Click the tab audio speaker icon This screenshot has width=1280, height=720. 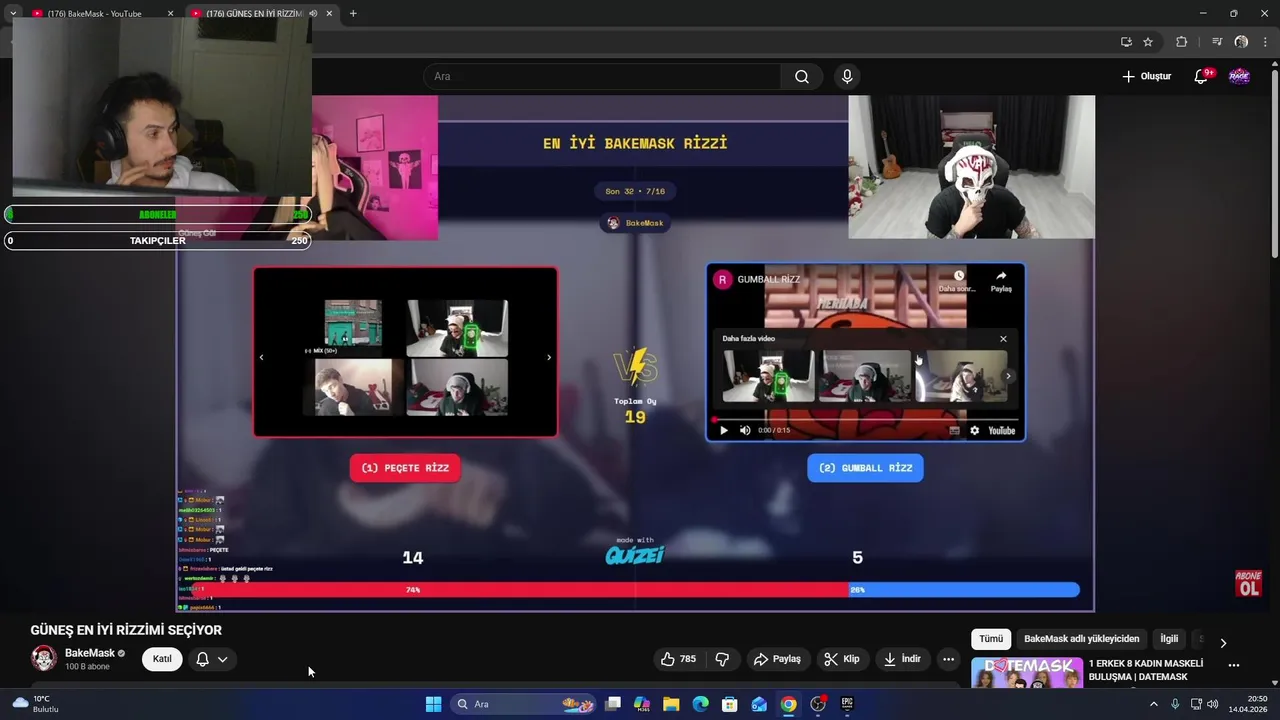pyautogui.click(x=313, y=14)
